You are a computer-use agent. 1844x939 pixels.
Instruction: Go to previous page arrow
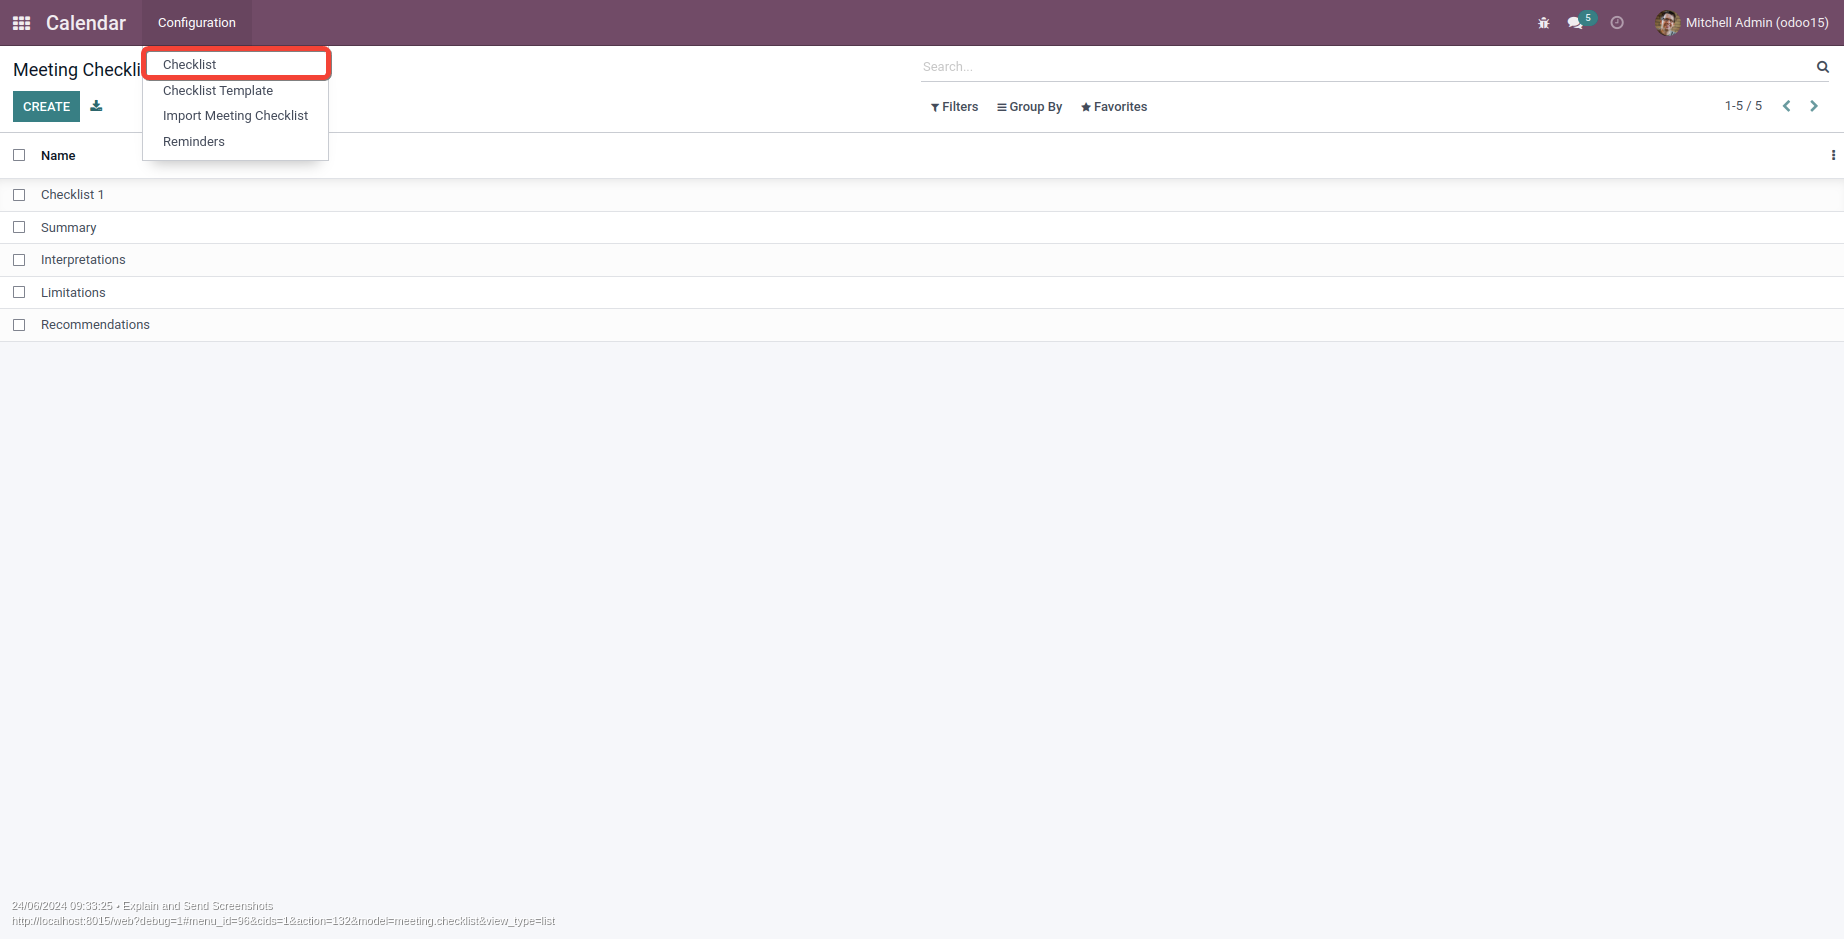[1787, 106]
